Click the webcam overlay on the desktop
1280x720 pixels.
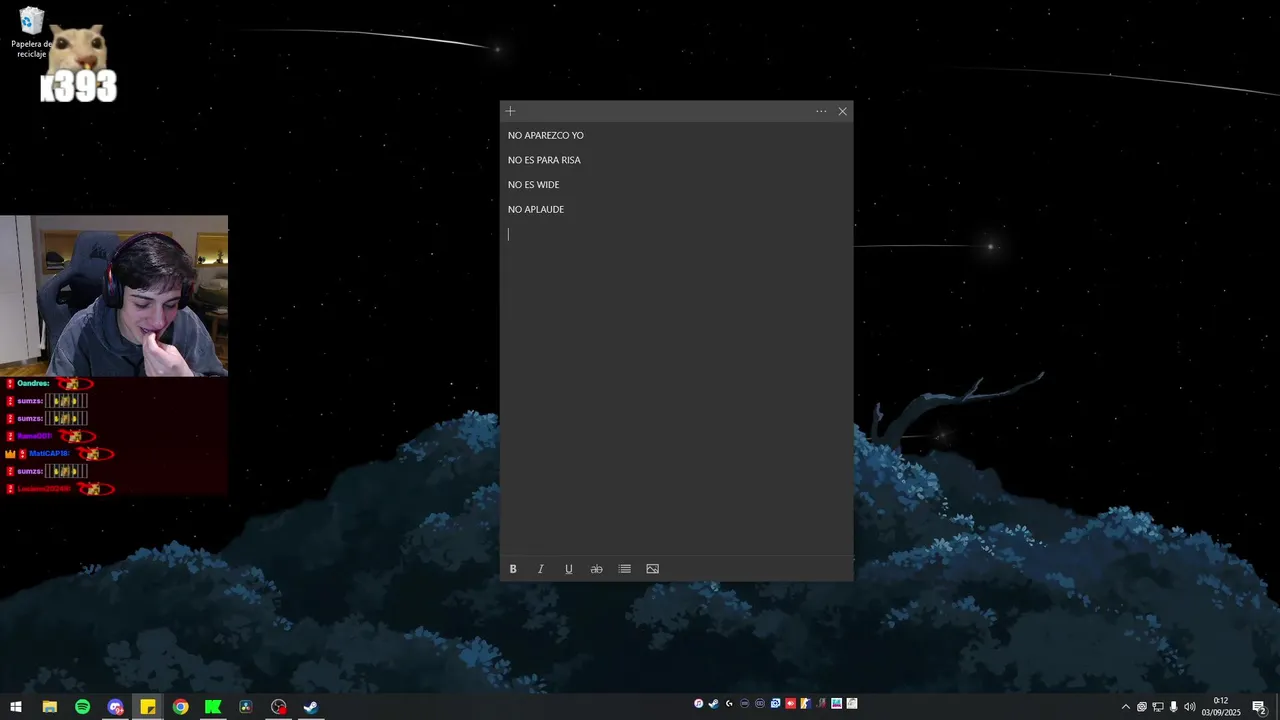114,296
